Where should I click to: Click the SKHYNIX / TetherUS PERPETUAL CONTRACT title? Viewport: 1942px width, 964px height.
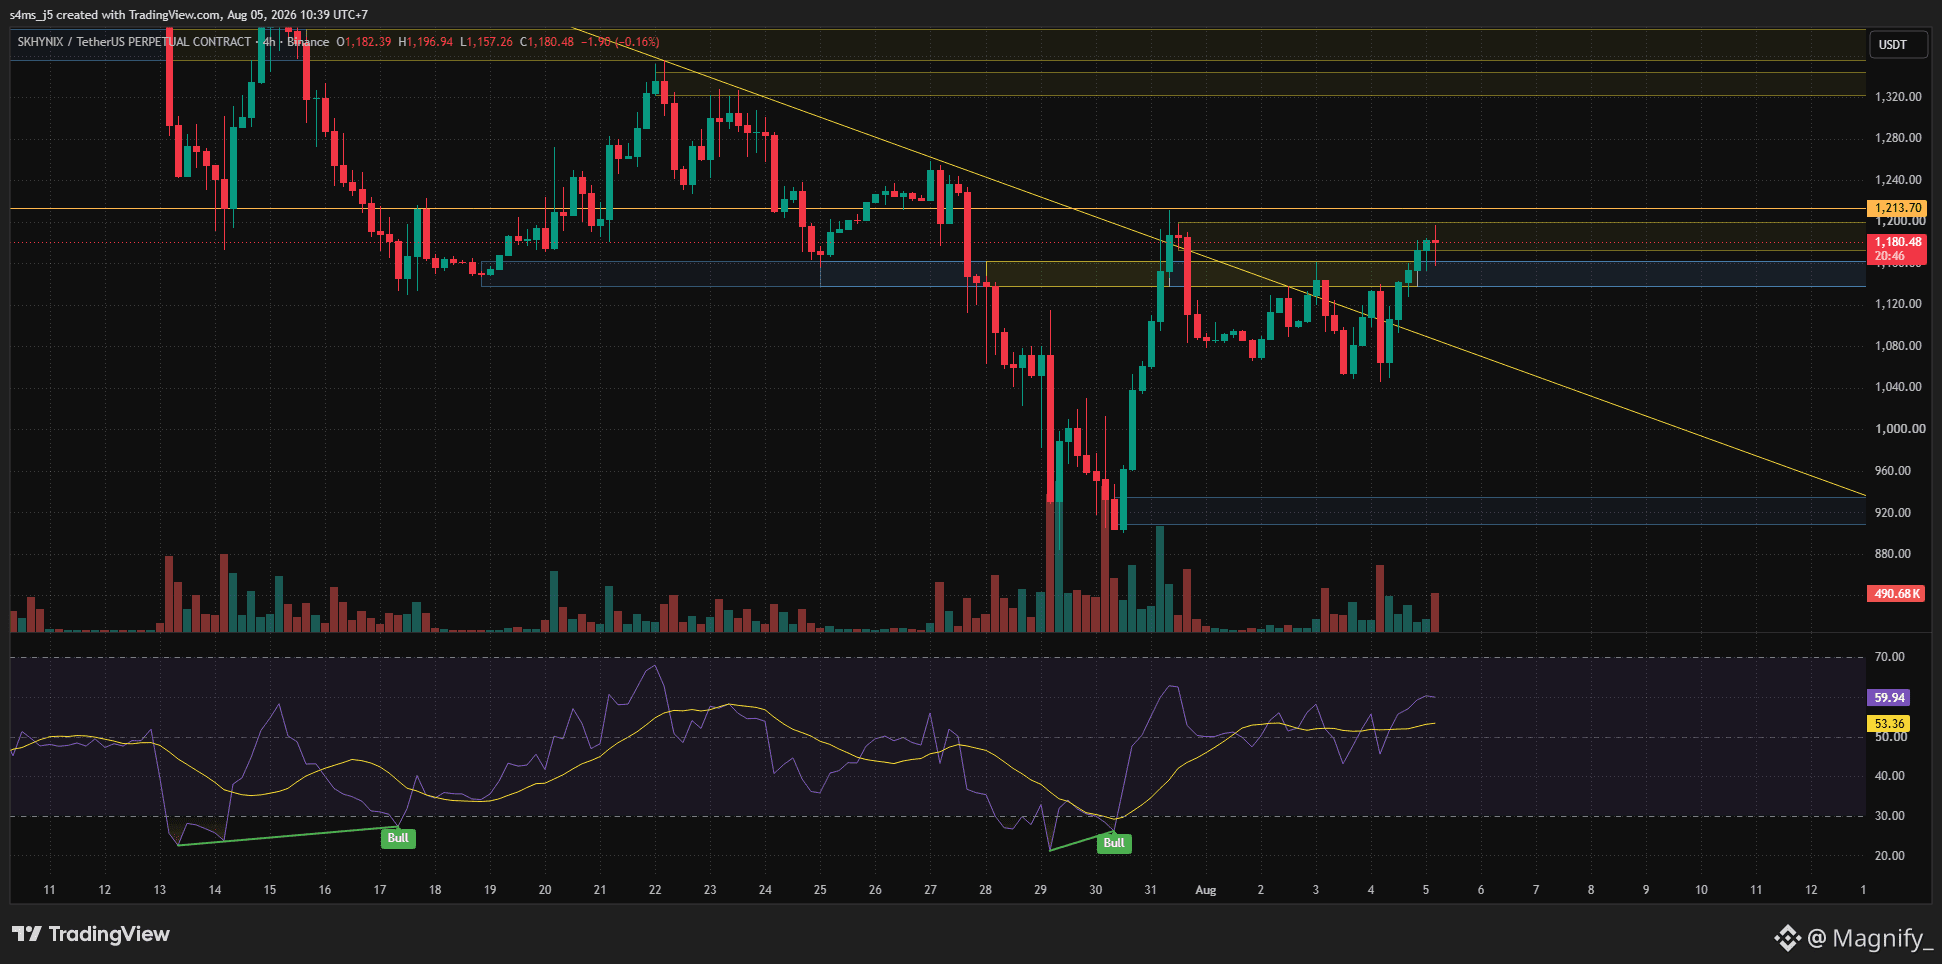pos(134,42)
